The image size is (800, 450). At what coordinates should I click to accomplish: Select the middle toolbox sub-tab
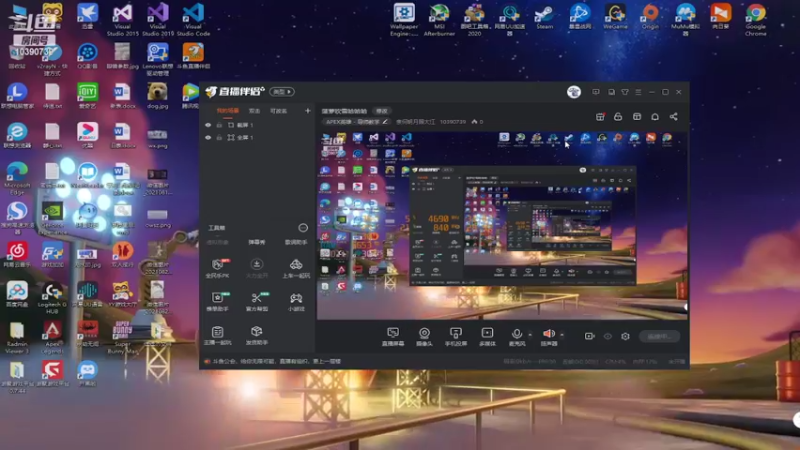point(257,242)
